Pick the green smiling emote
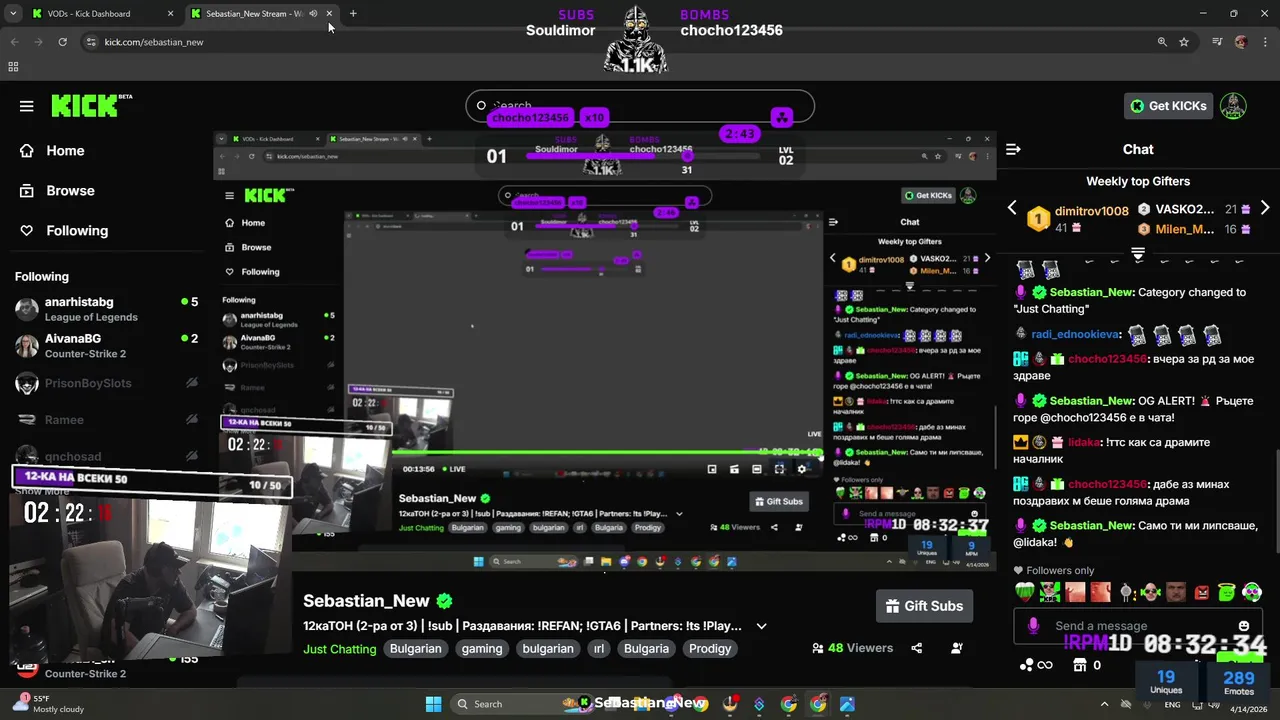Screen dimensions: 1280x720 [1226, 592]
